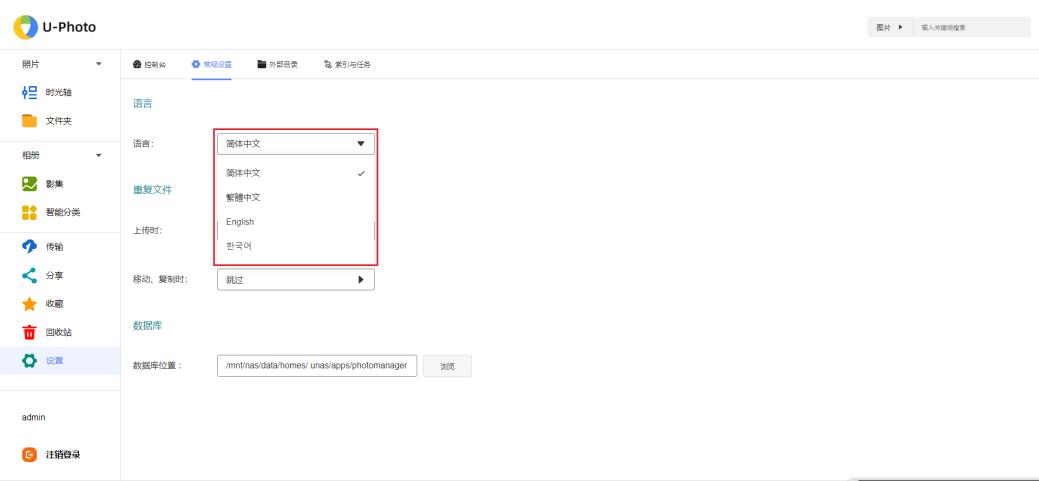Viewport: 1039px width, 481px height.
Task: Collapse the 相册 sidebar section
Action: (98, 155)
